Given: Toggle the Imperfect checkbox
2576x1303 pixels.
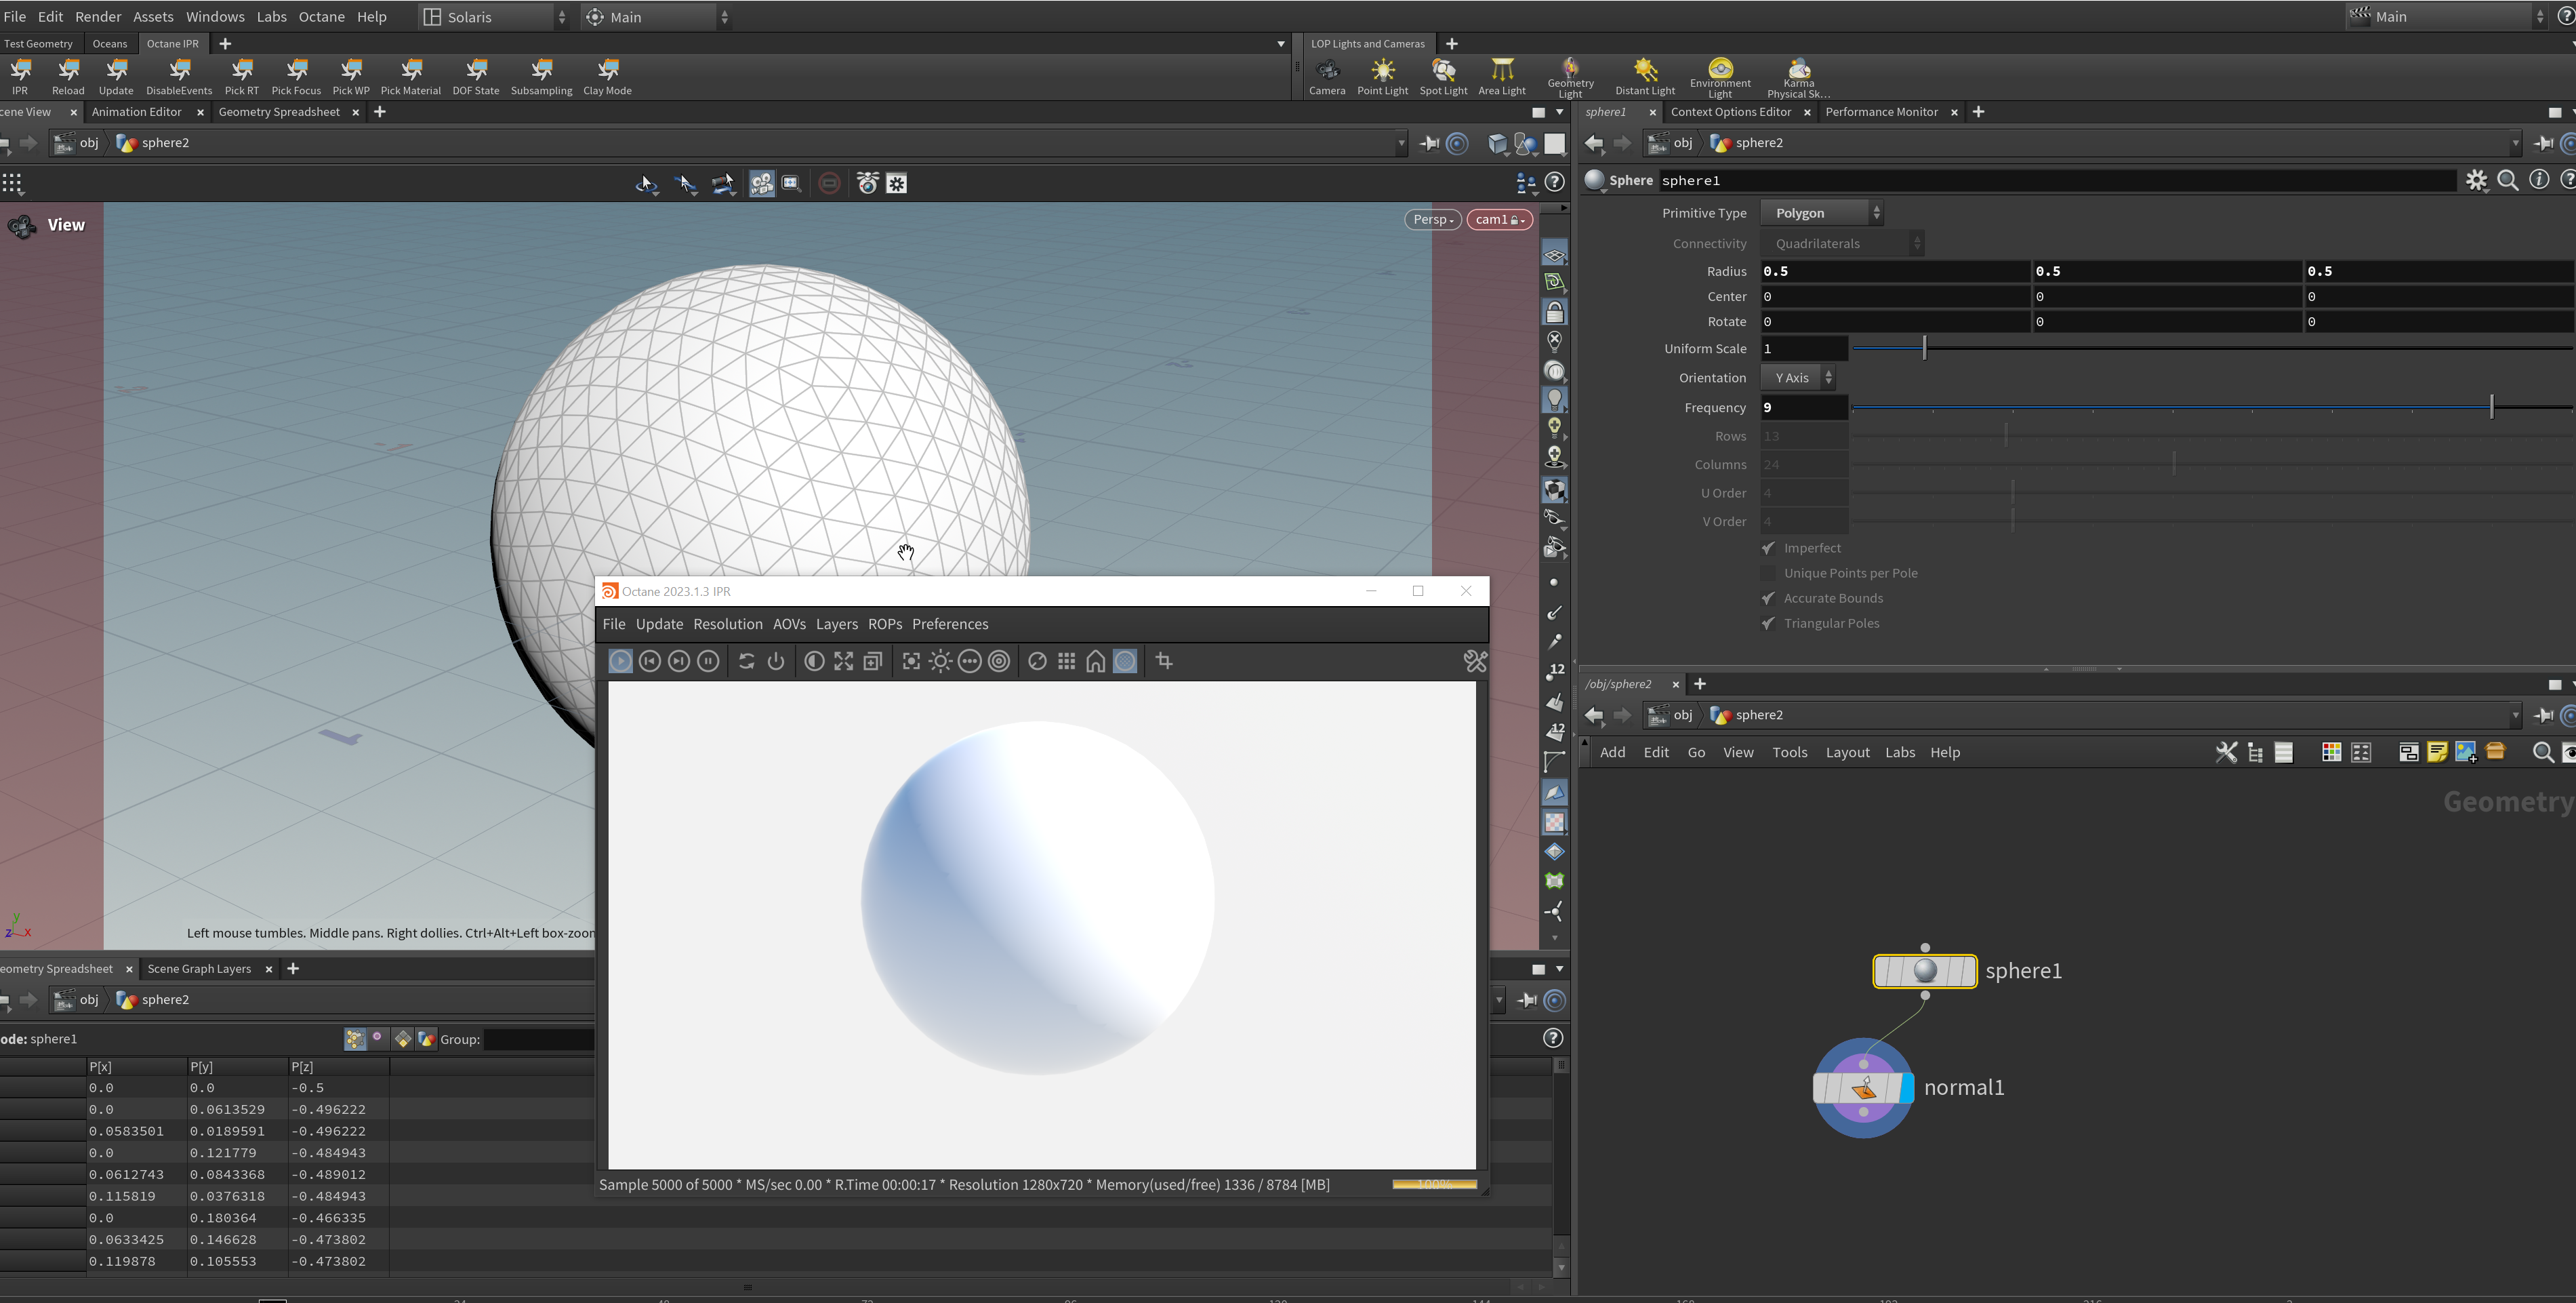Looking at the screenshot, I should coord(1768,548).
